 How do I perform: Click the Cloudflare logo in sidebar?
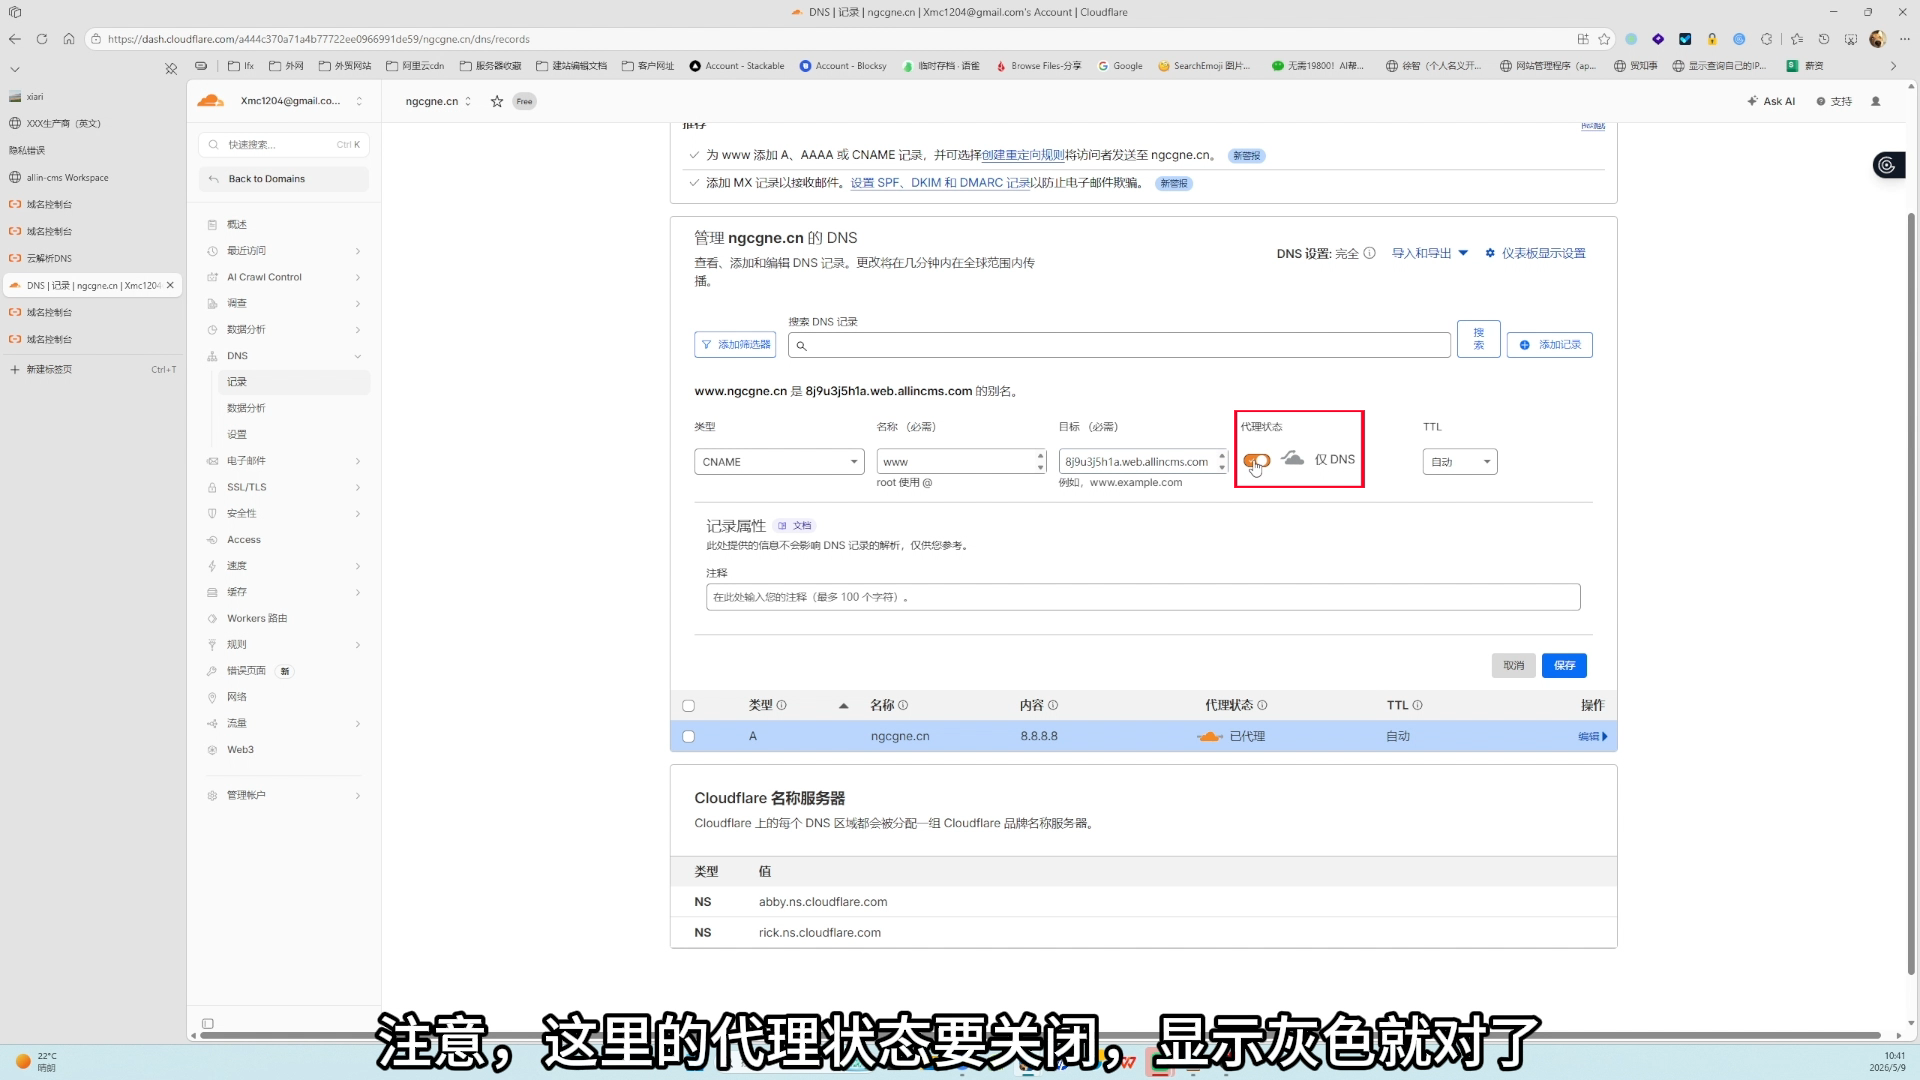click(x=210, y=101)
